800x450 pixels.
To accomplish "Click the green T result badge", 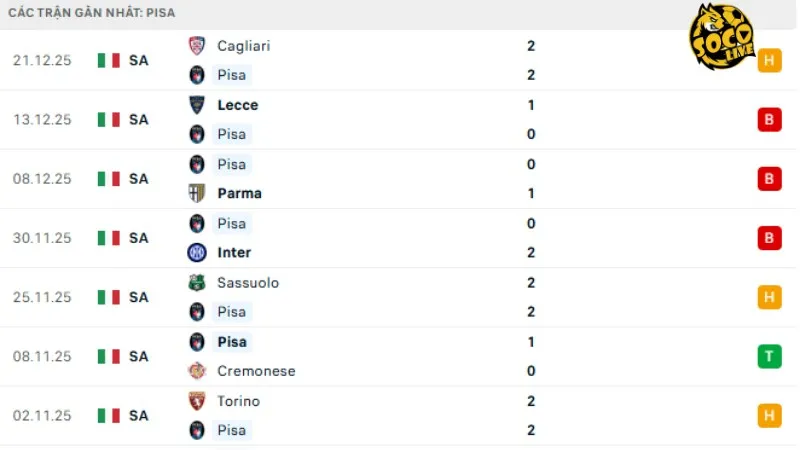I will pyautogui.click(x=769, y=356).
